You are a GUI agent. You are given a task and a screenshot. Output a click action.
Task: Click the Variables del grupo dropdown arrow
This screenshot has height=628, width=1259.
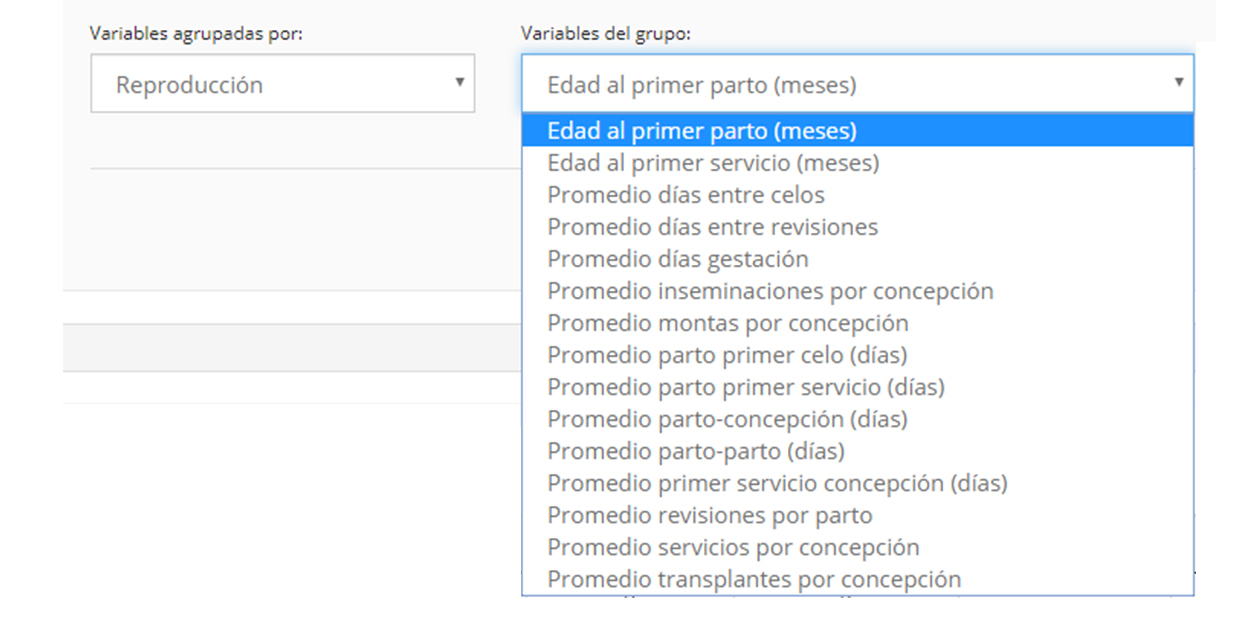[1179, 82]
